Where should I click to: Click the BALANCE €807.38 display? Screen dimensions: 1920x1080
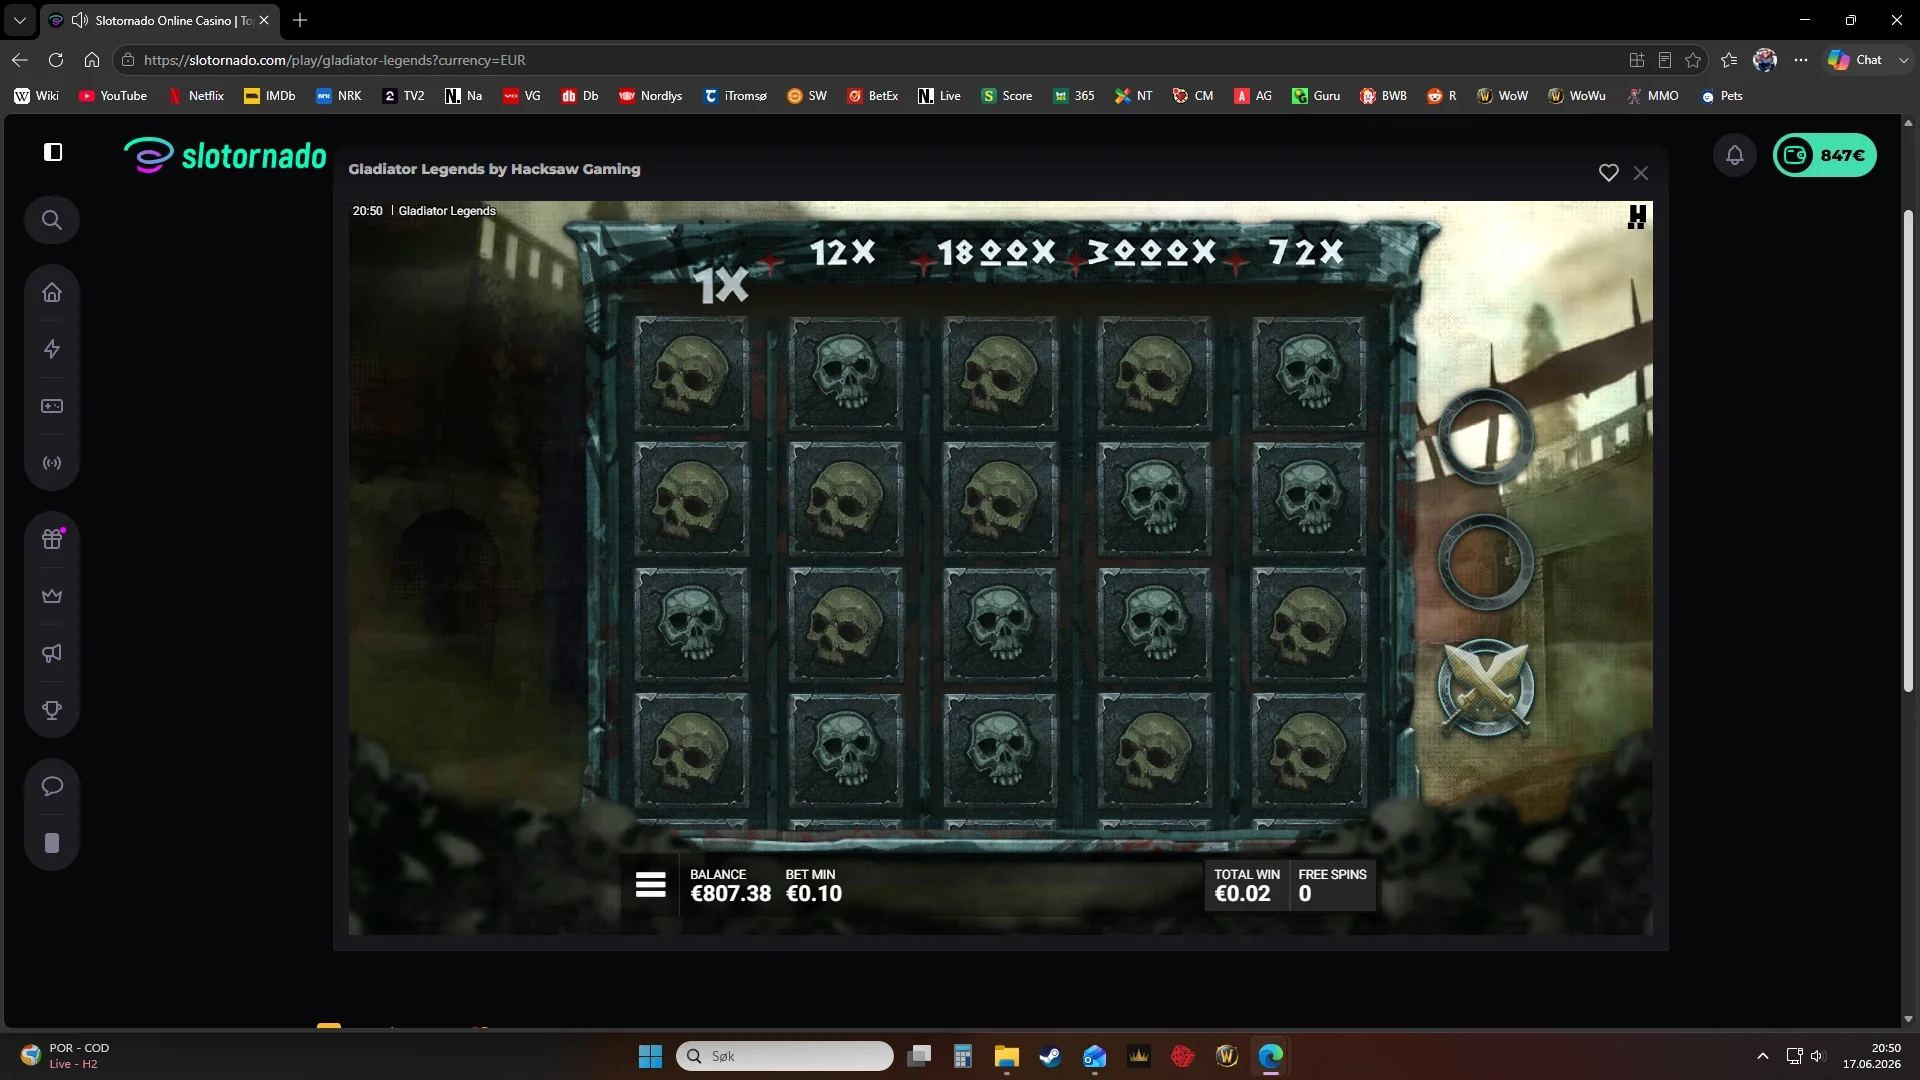point(730,886)
